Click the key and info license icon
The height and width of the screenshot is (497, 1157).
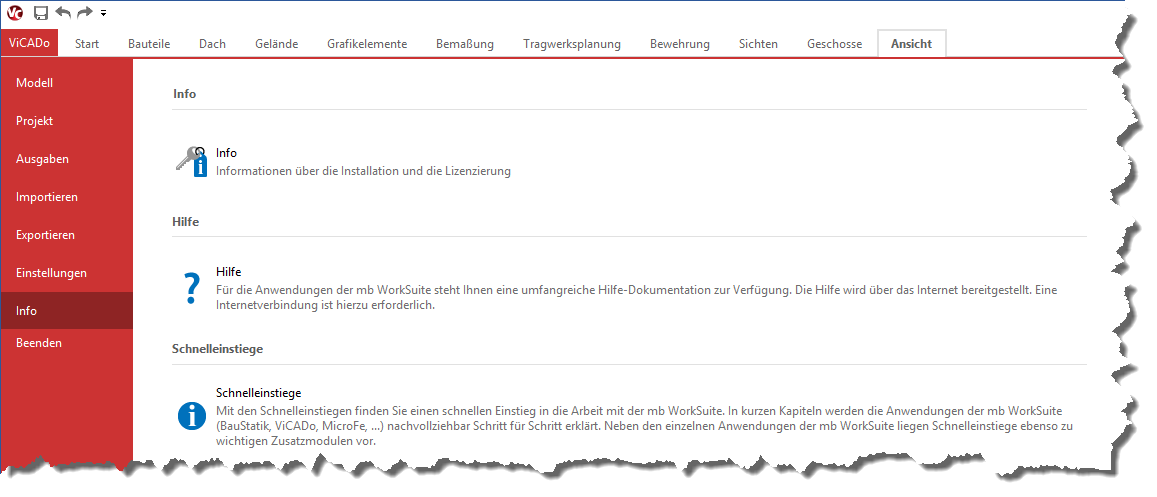tap(192, 161)
